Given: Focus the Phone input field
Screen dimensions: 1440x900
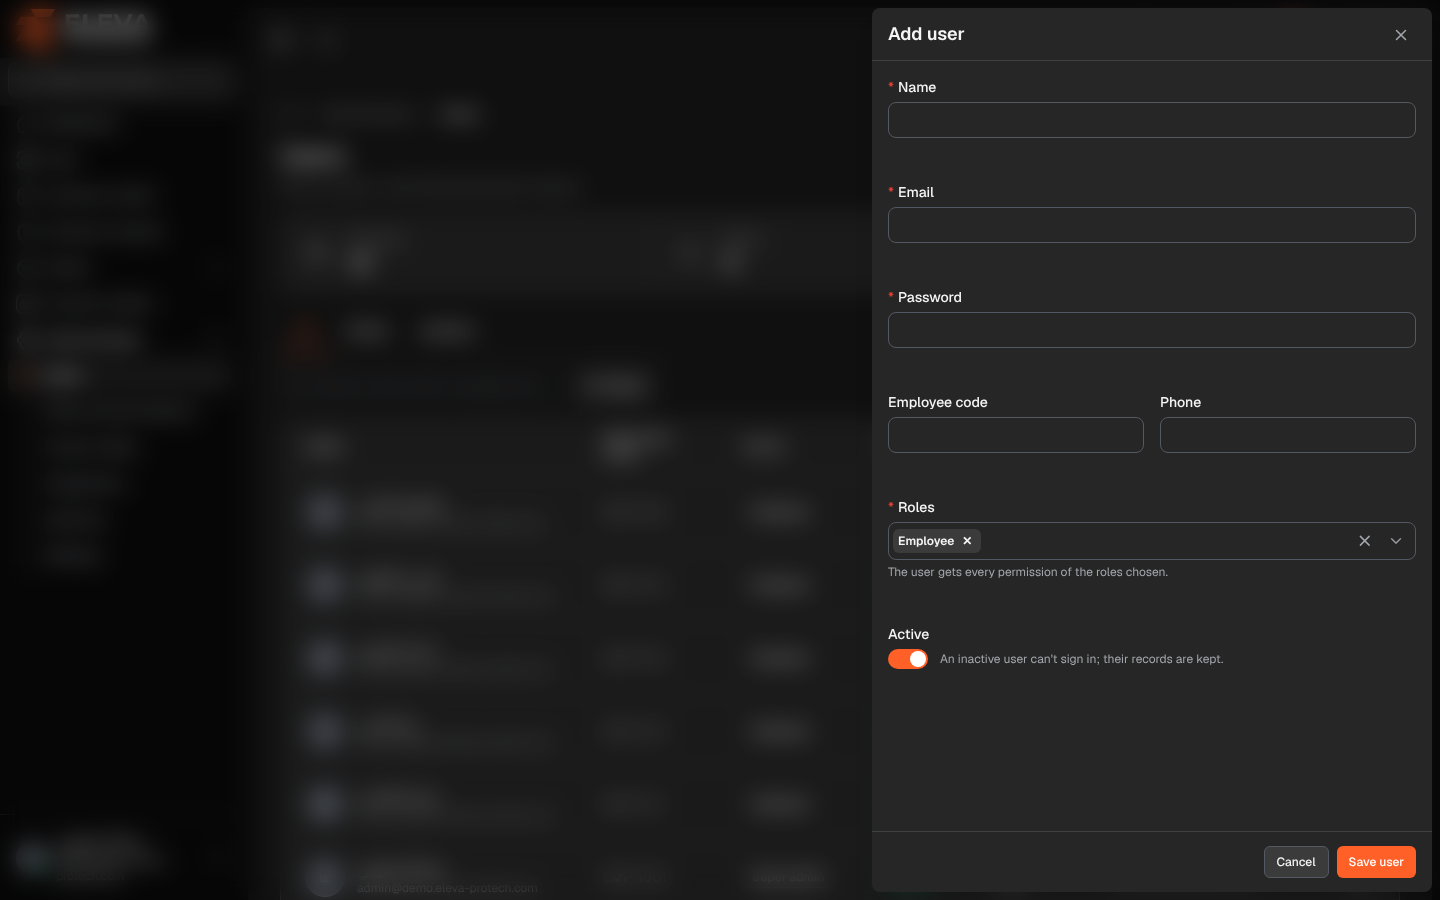Looking at the screenshot, I should [1288, 435].
